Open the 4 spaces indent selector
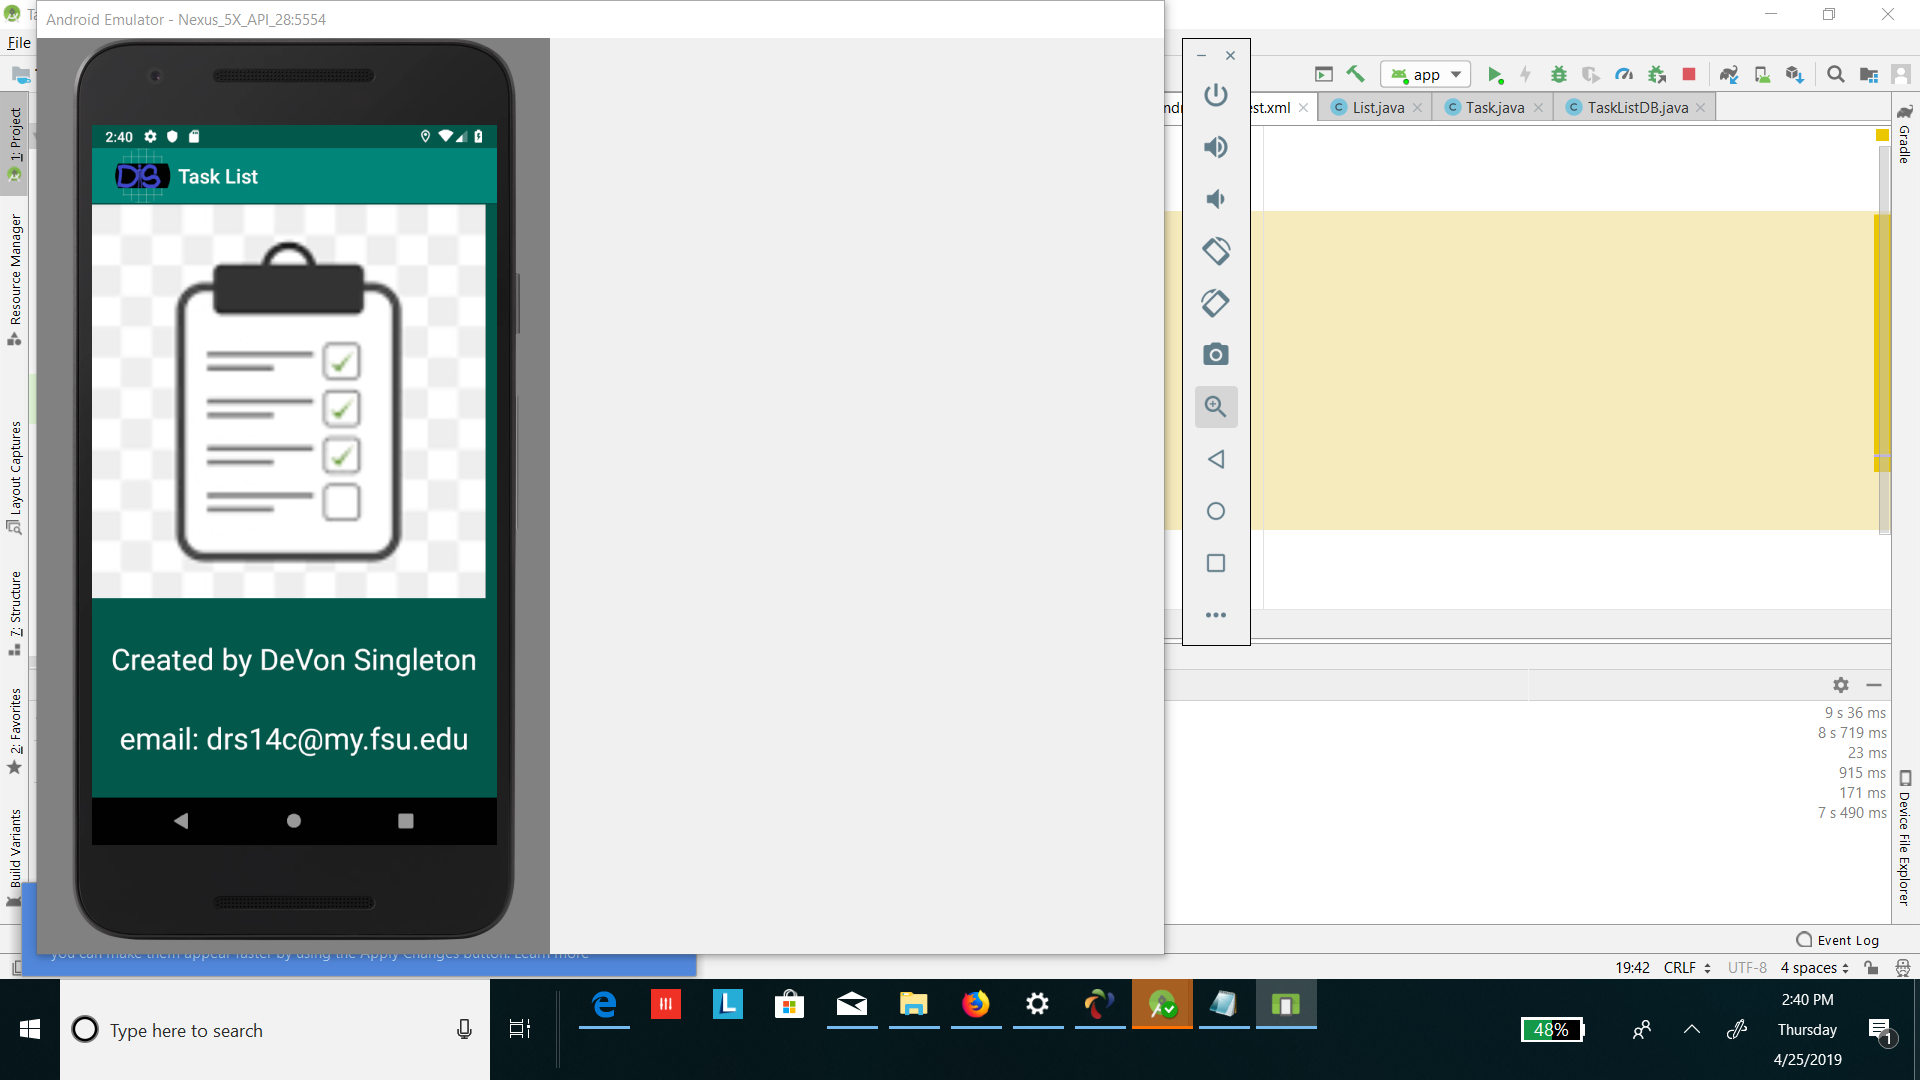The image size is (1920, 1080). (1814, 968)
